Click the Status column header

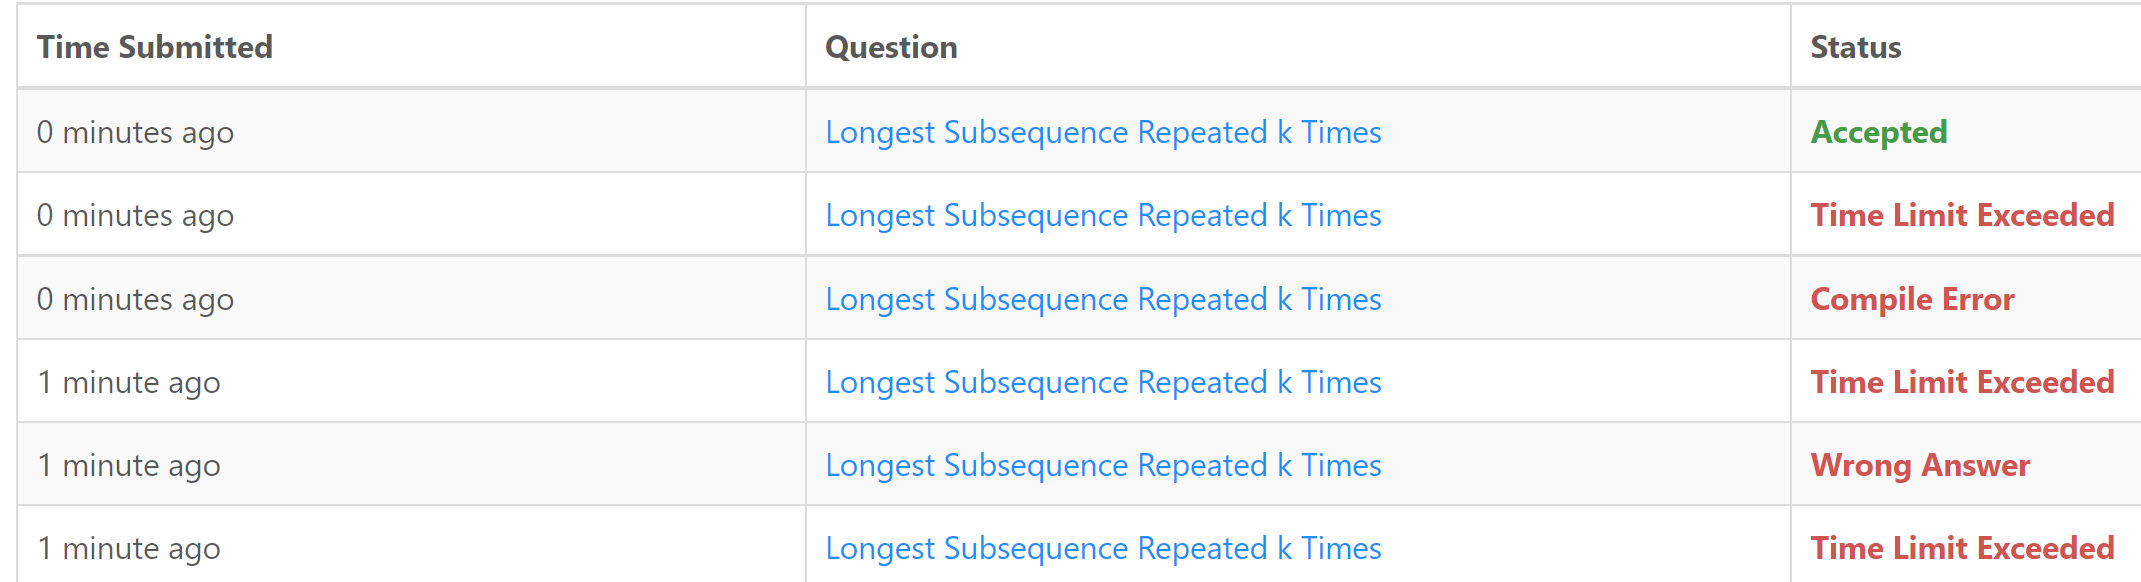pos(1856,47)
